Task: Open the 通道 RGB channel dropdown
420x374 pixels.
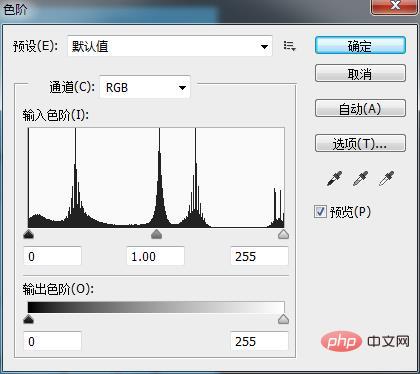Action: (x=145, y=87)
